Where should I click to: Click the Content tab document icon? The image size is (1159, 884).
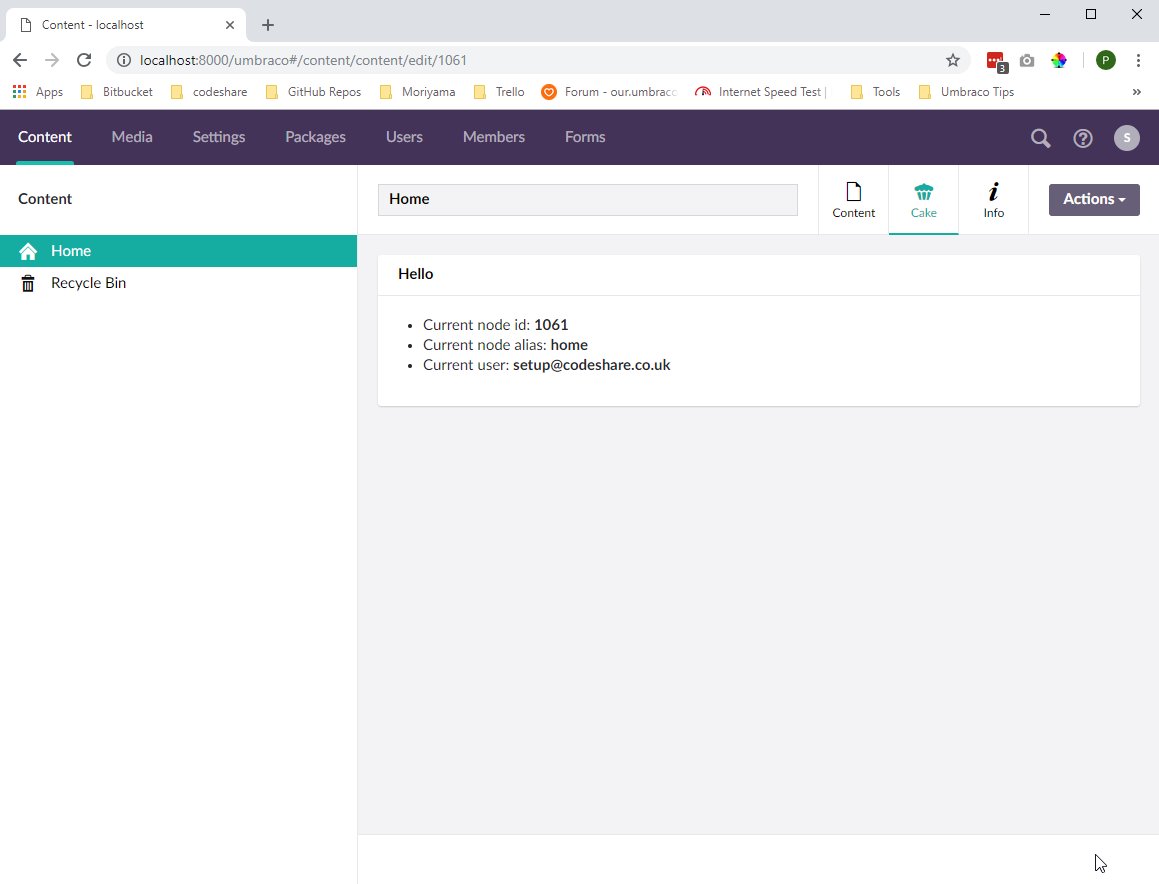[x=853, y=194]
